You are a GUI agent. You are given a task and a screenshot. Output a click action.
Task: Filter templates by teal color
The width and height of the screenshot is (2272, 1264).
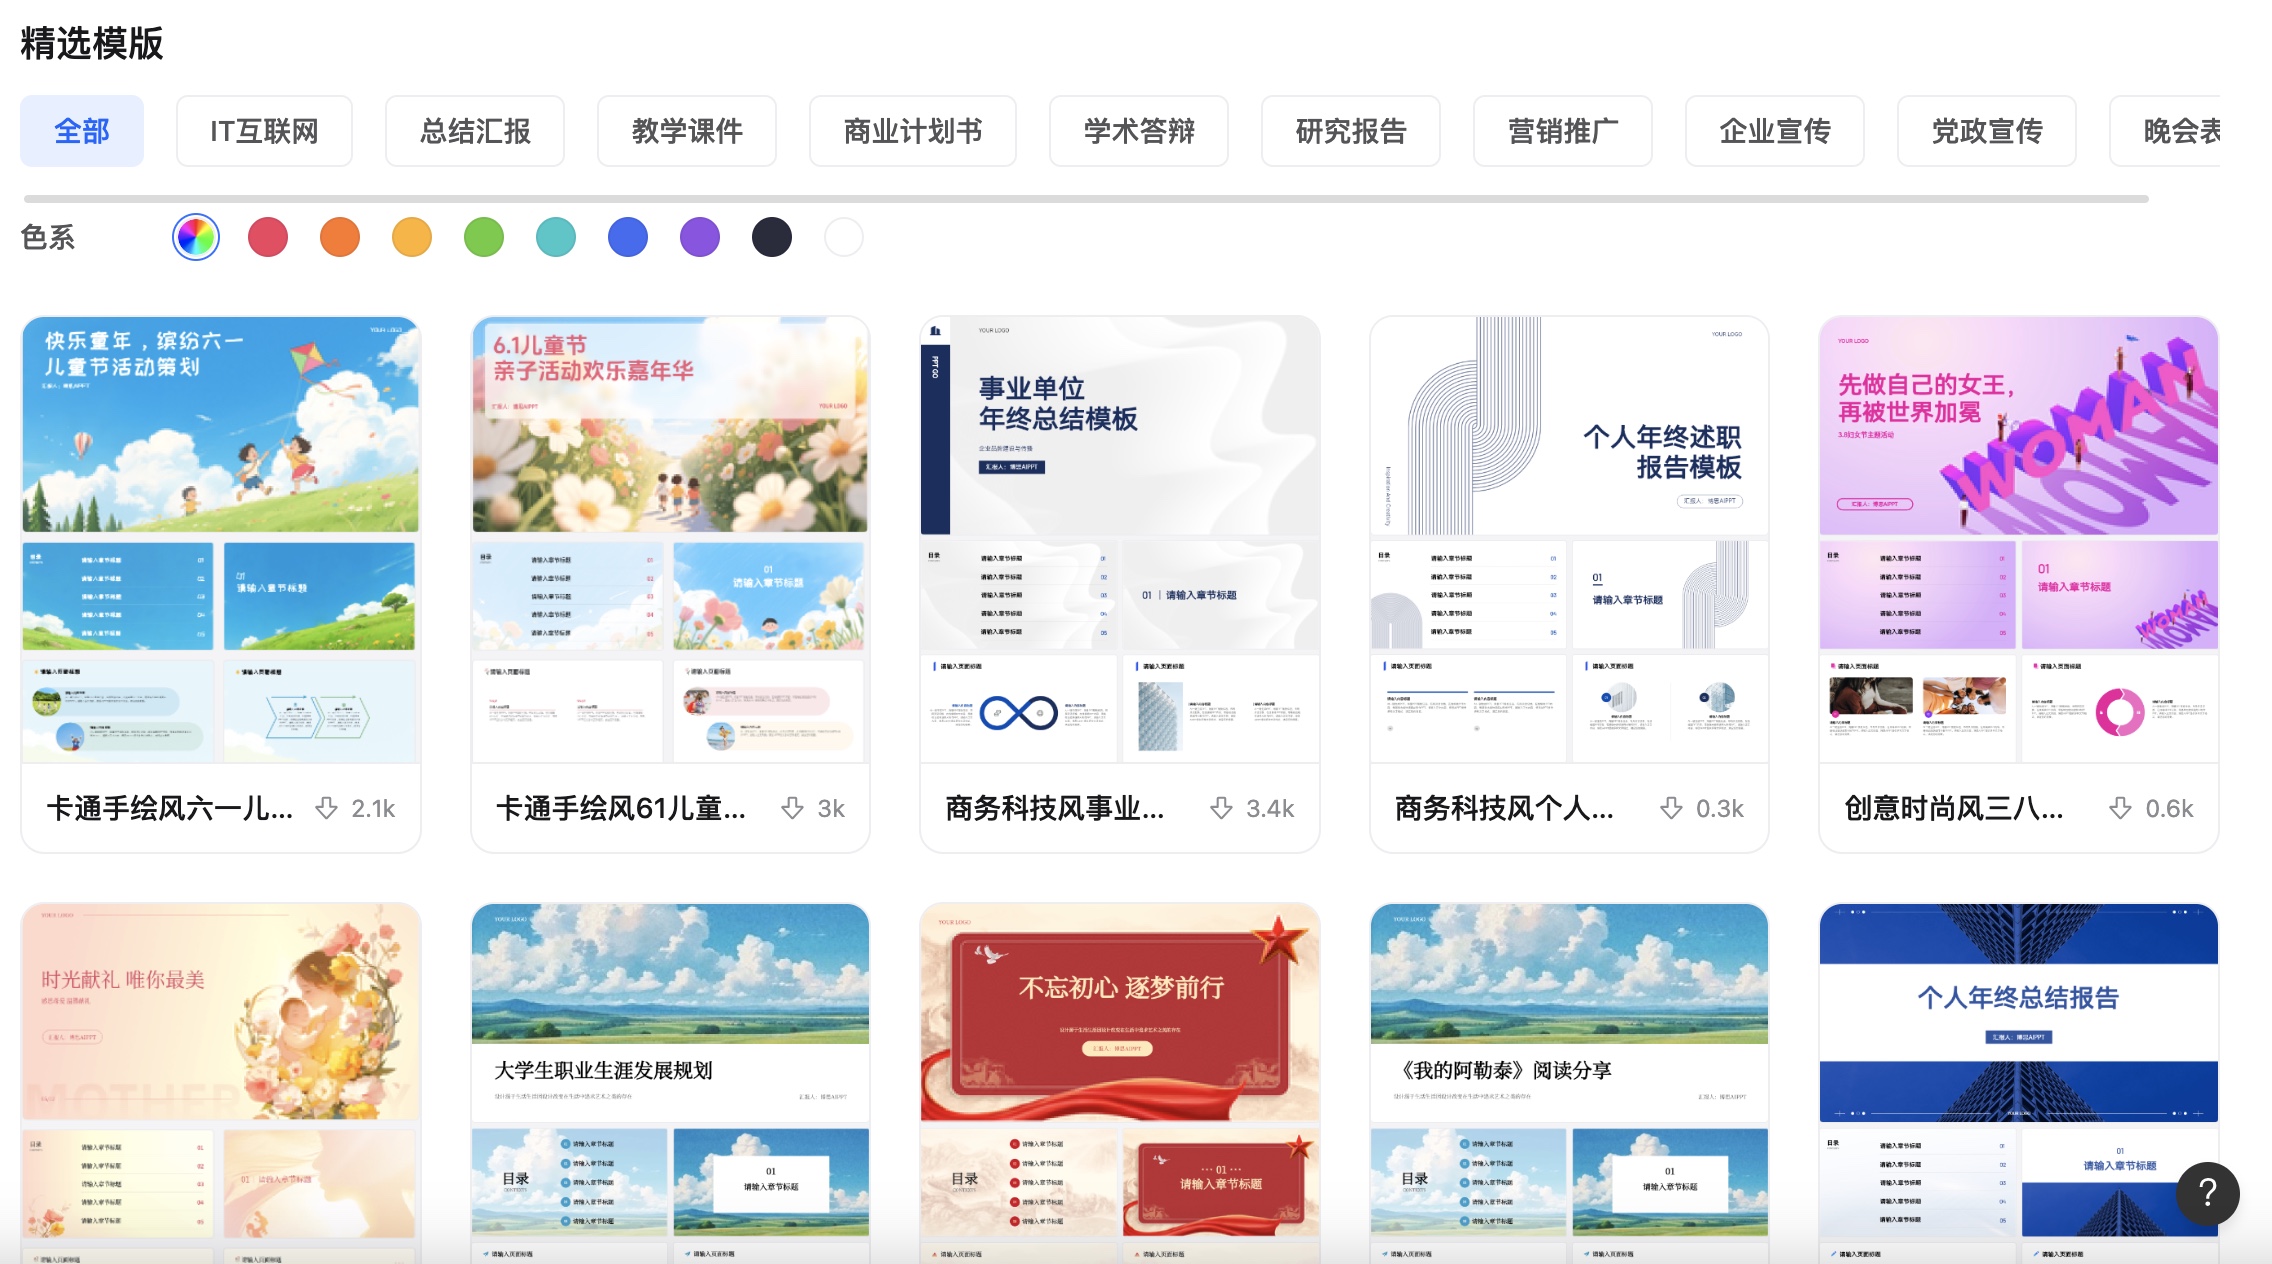pyautogui.click(x=556, y=237)
